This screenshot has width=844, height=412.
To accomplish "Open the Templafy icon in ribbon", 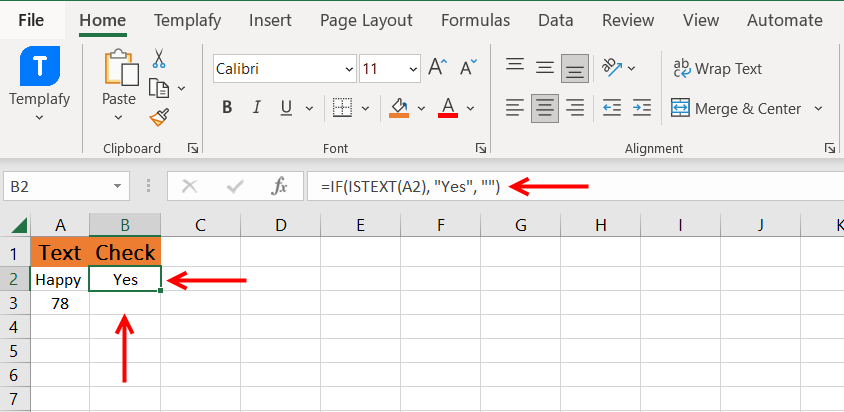I will [x=40, y=68].
